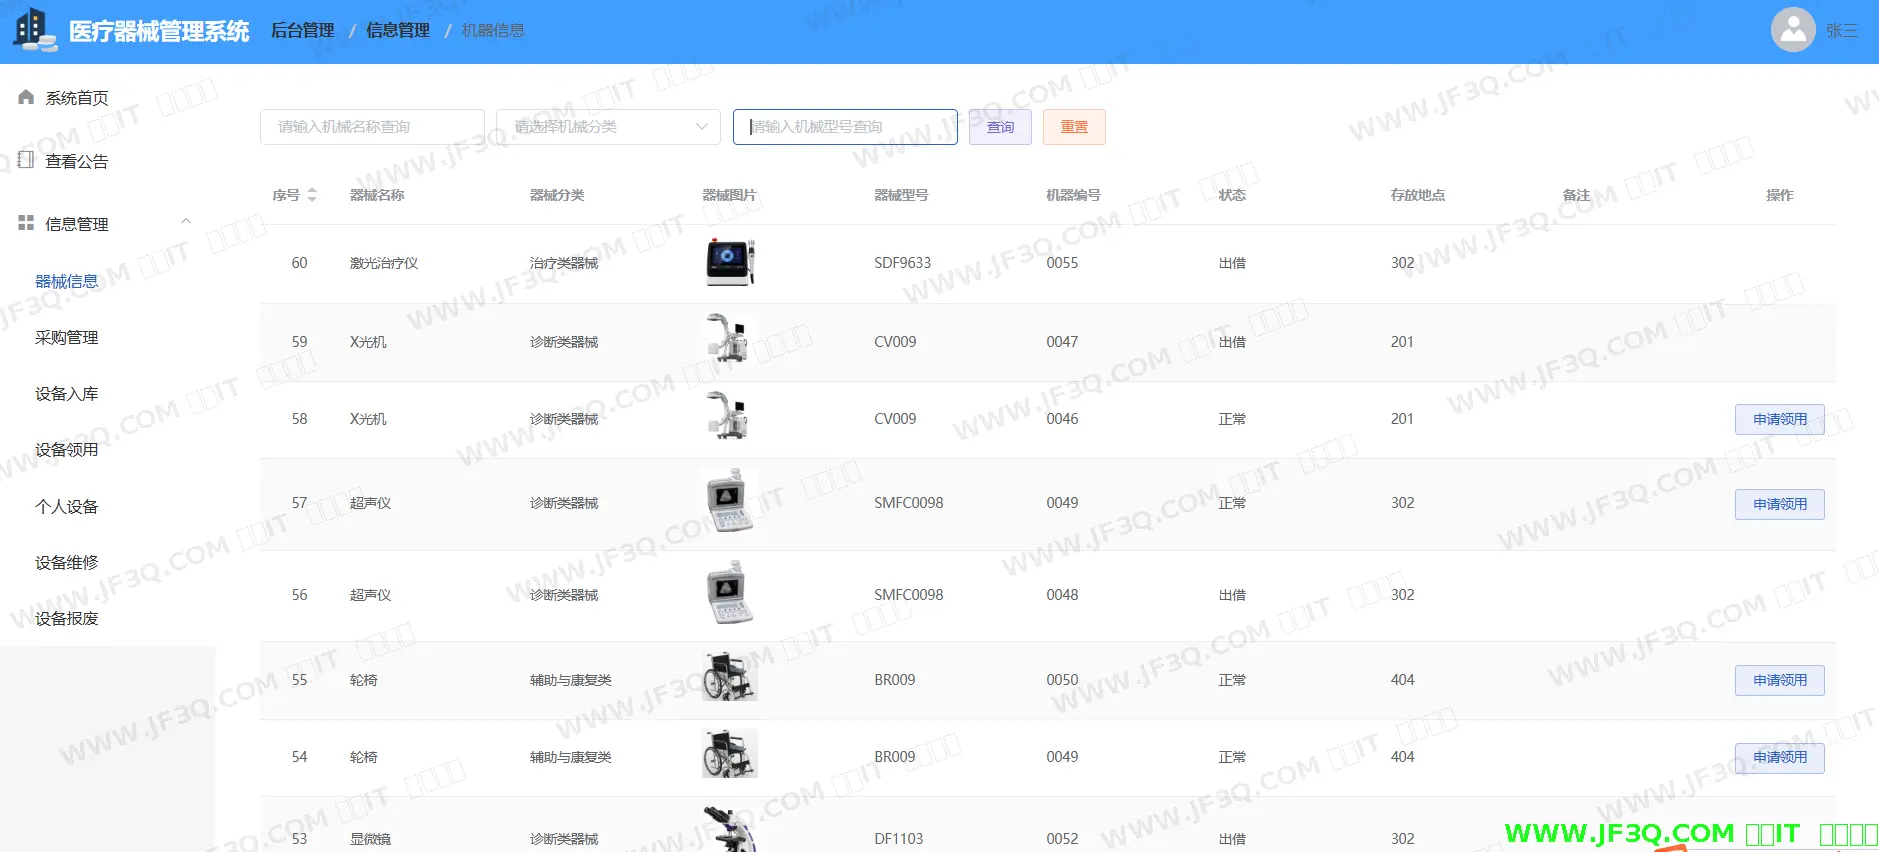Open the 张三 user account menu

click(1841, 31)
